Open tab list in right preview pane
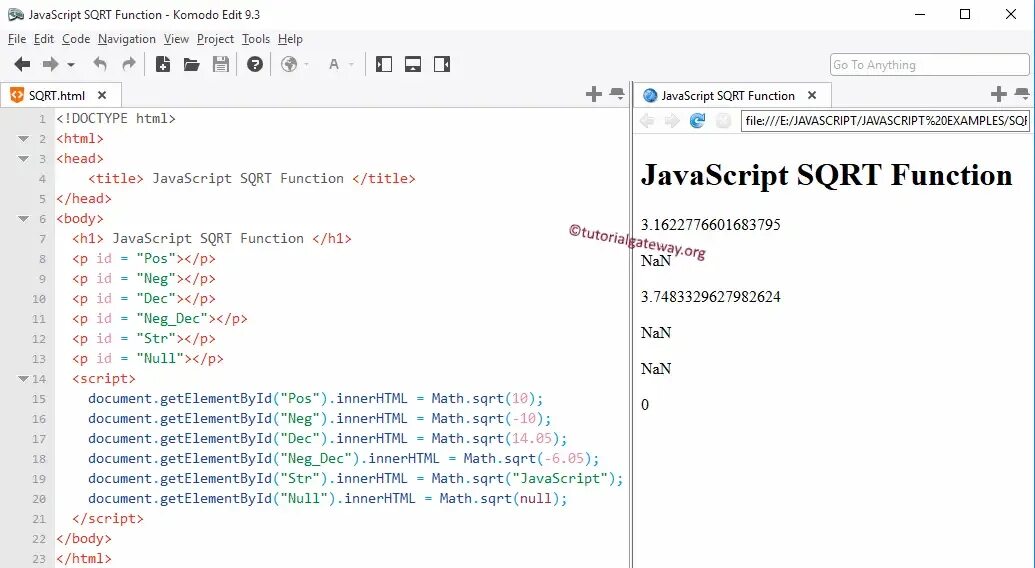Viewport: 1035px width, 568px height. coord(1022,94)
